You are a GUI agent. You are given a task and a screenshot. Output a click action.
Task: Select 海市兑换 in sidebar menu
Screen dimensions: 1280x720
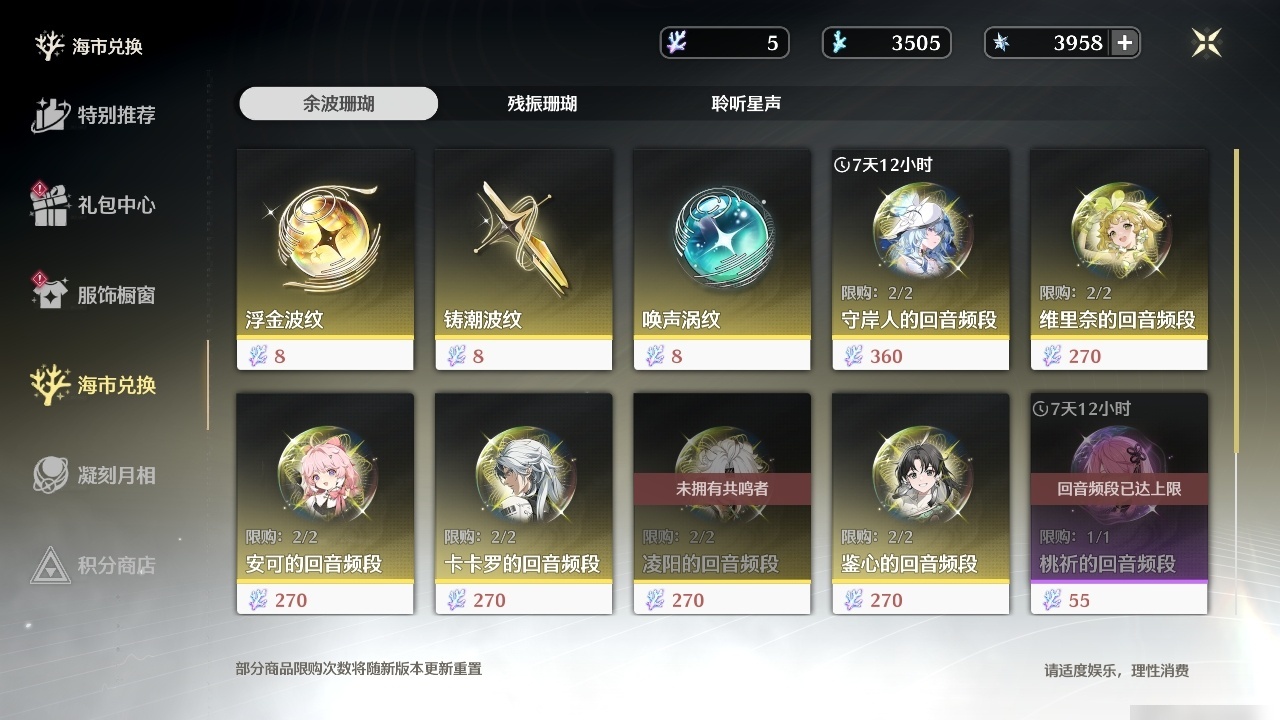(x=94, y=385)
